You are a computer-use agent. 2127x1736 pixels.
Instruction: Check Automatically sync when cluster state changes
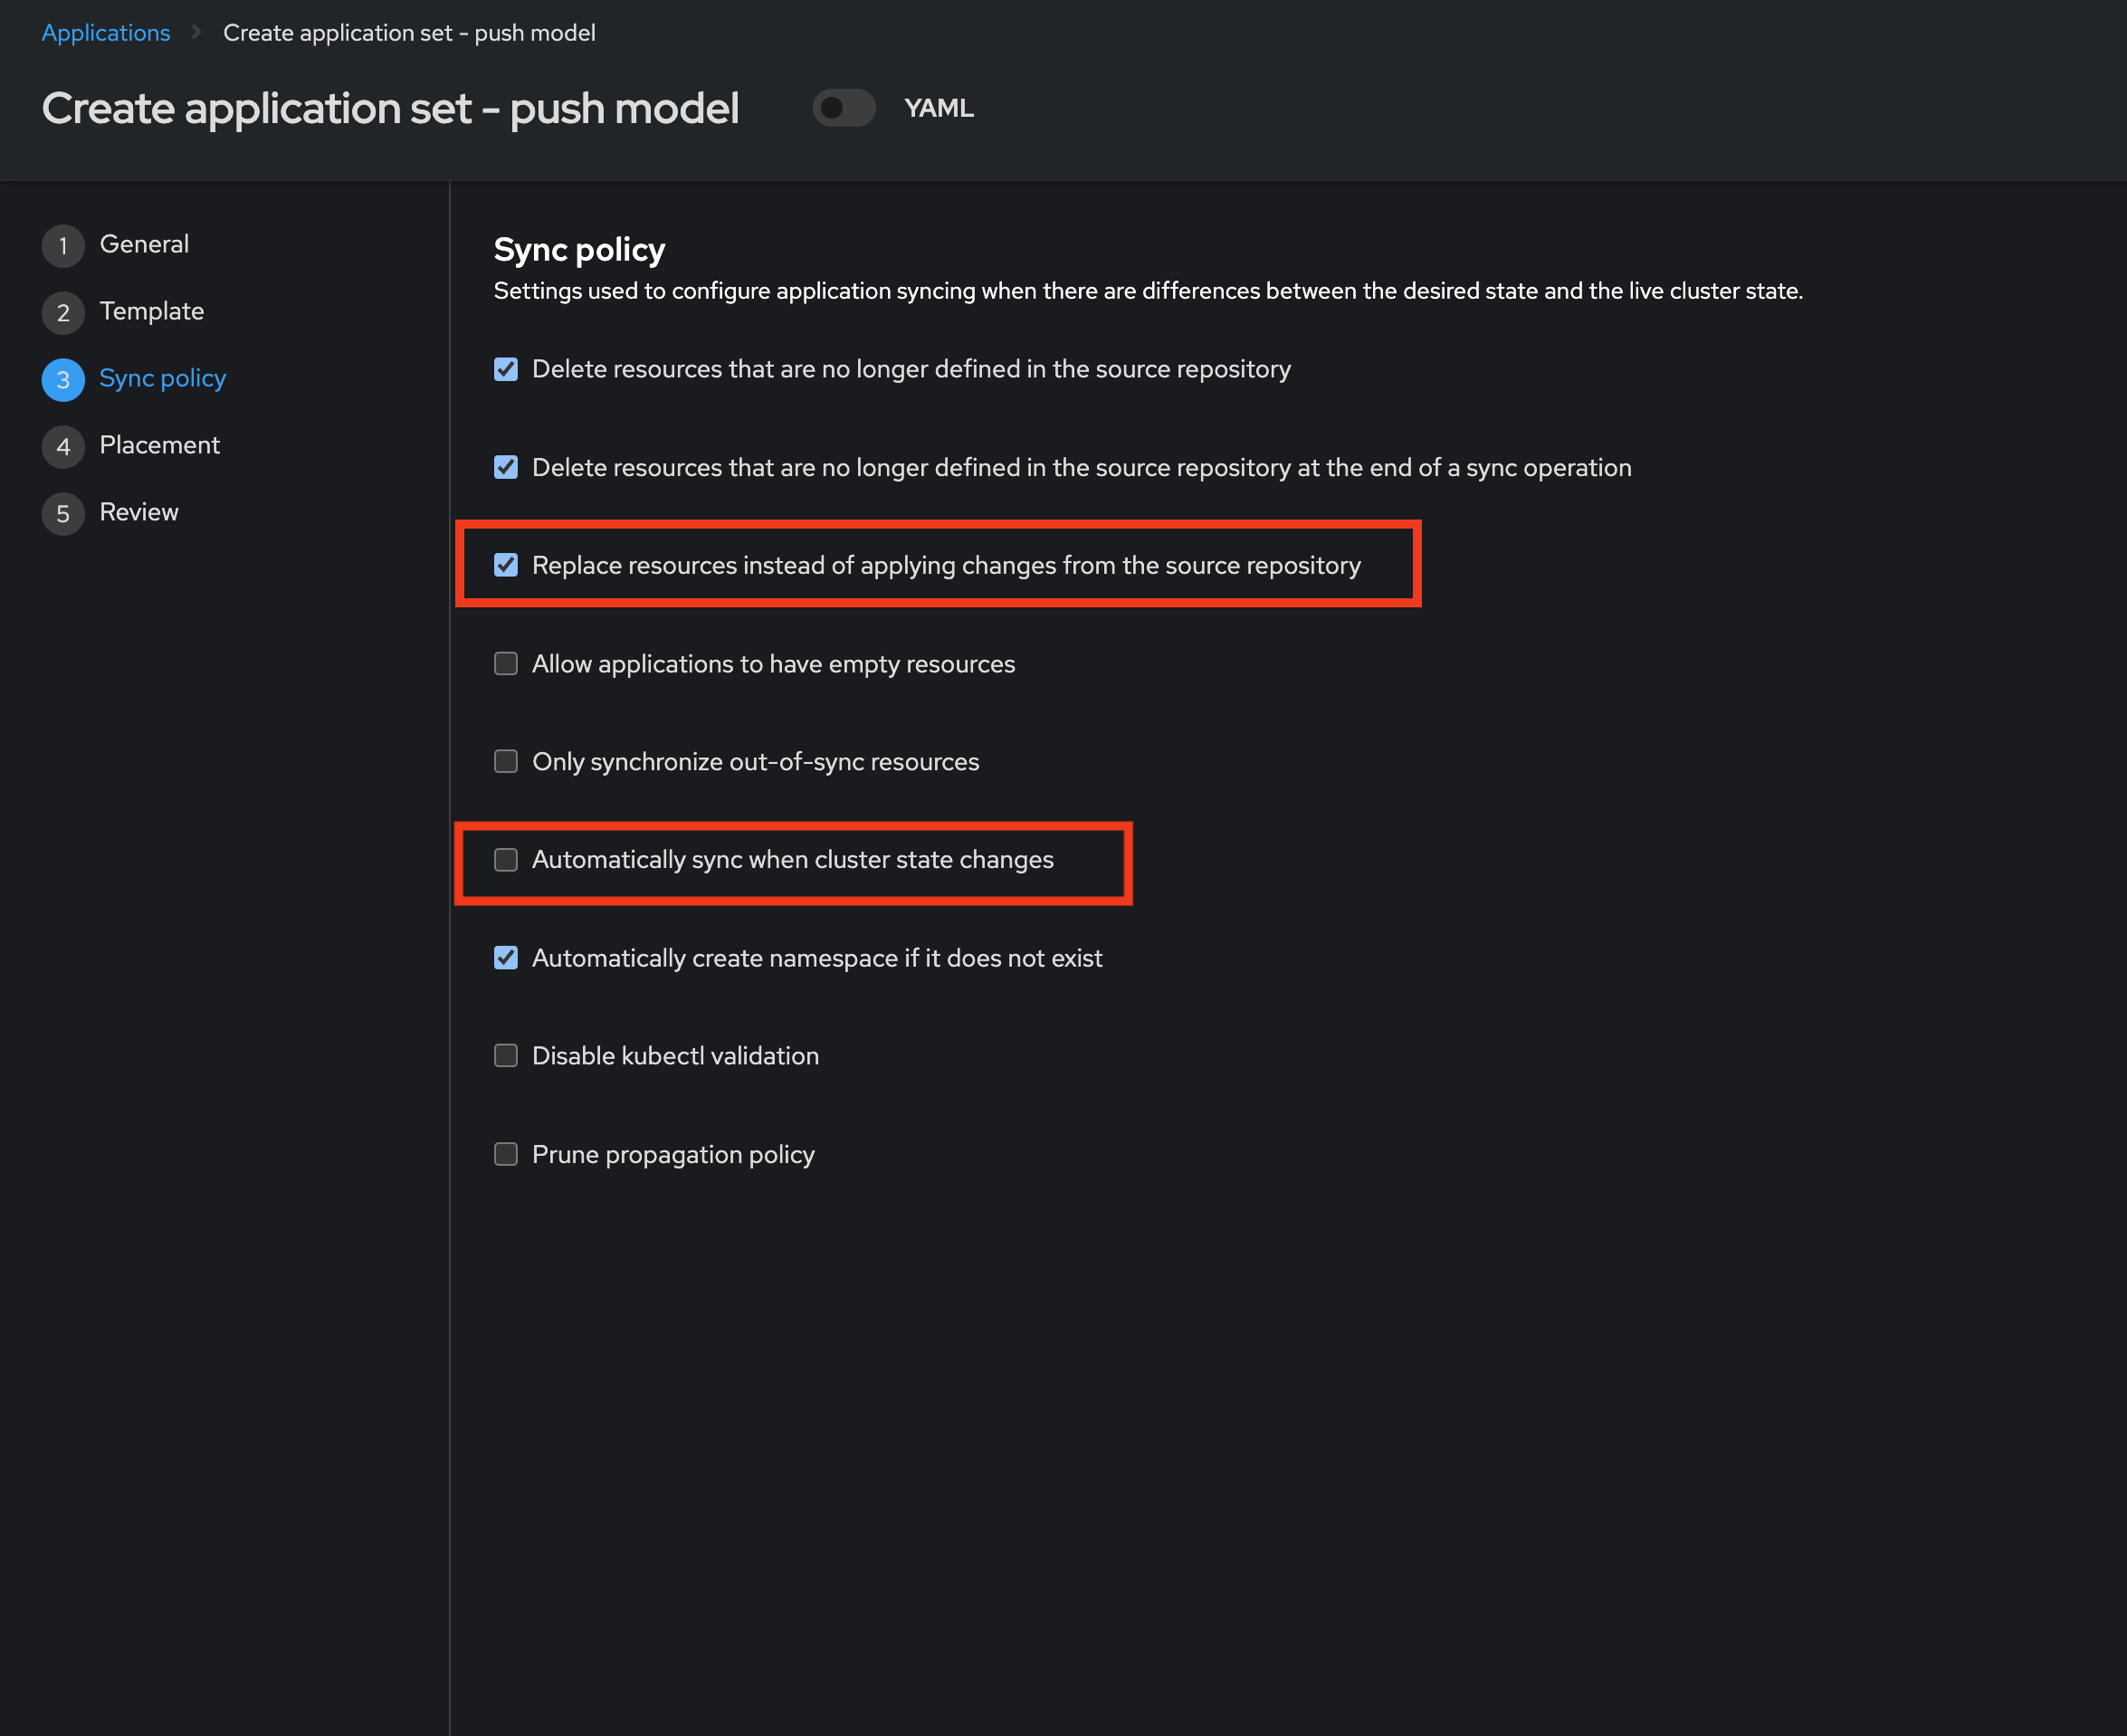[506, 860]
